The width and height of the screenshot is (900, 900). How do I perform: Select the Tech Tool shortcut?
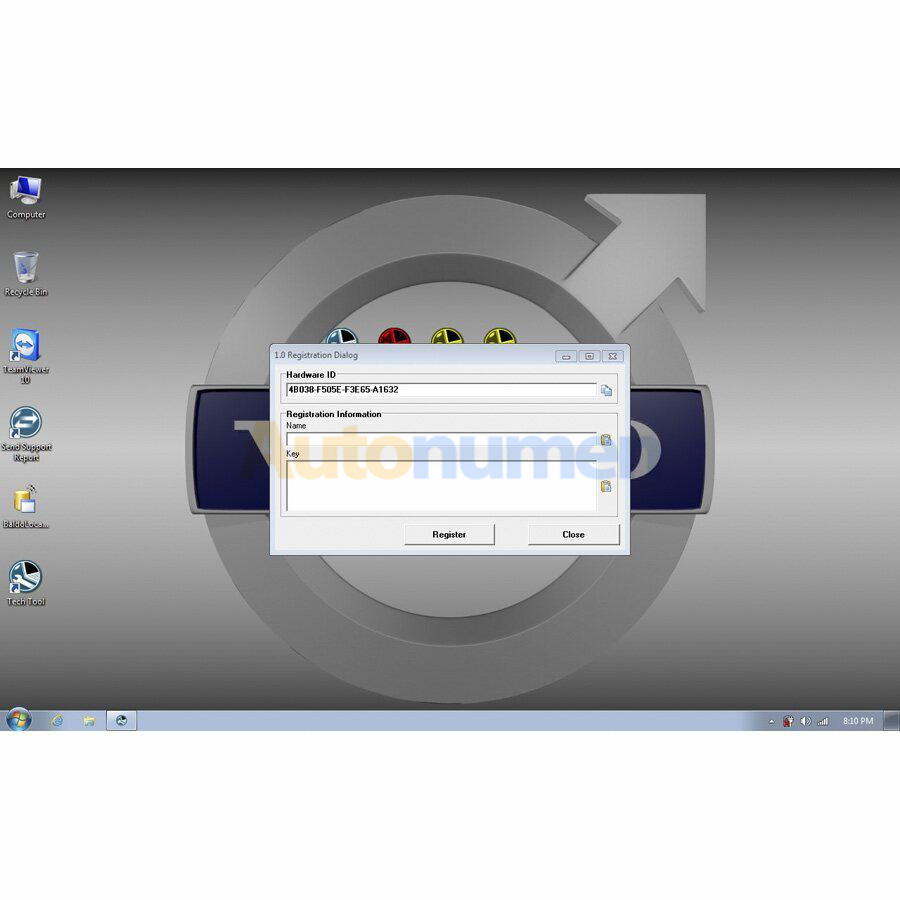26,583
